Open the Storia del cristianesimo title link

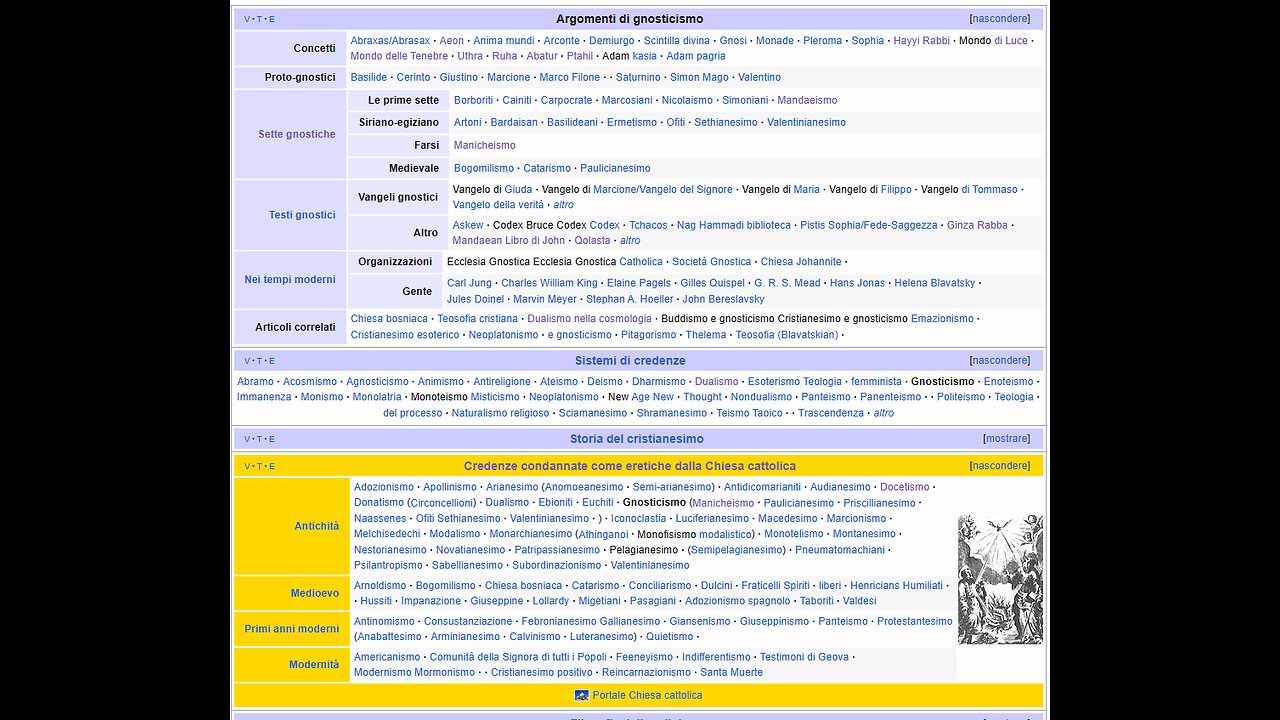pos(637,438)
